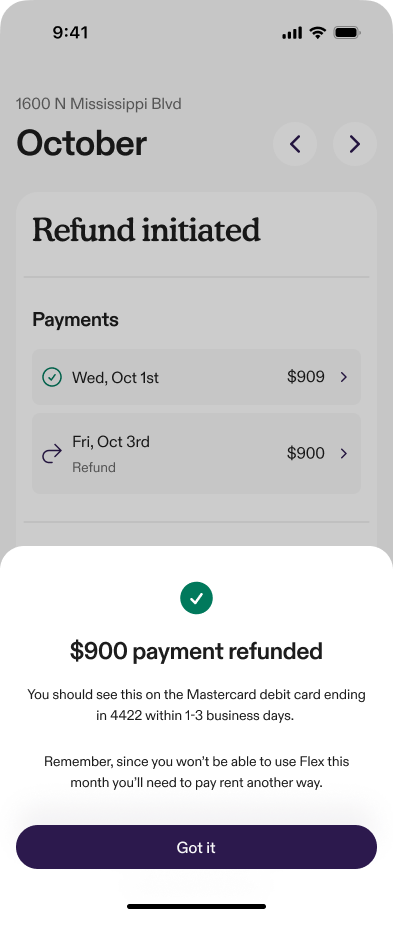Tap Got it button
393x933 pixels.
point(196,847)
